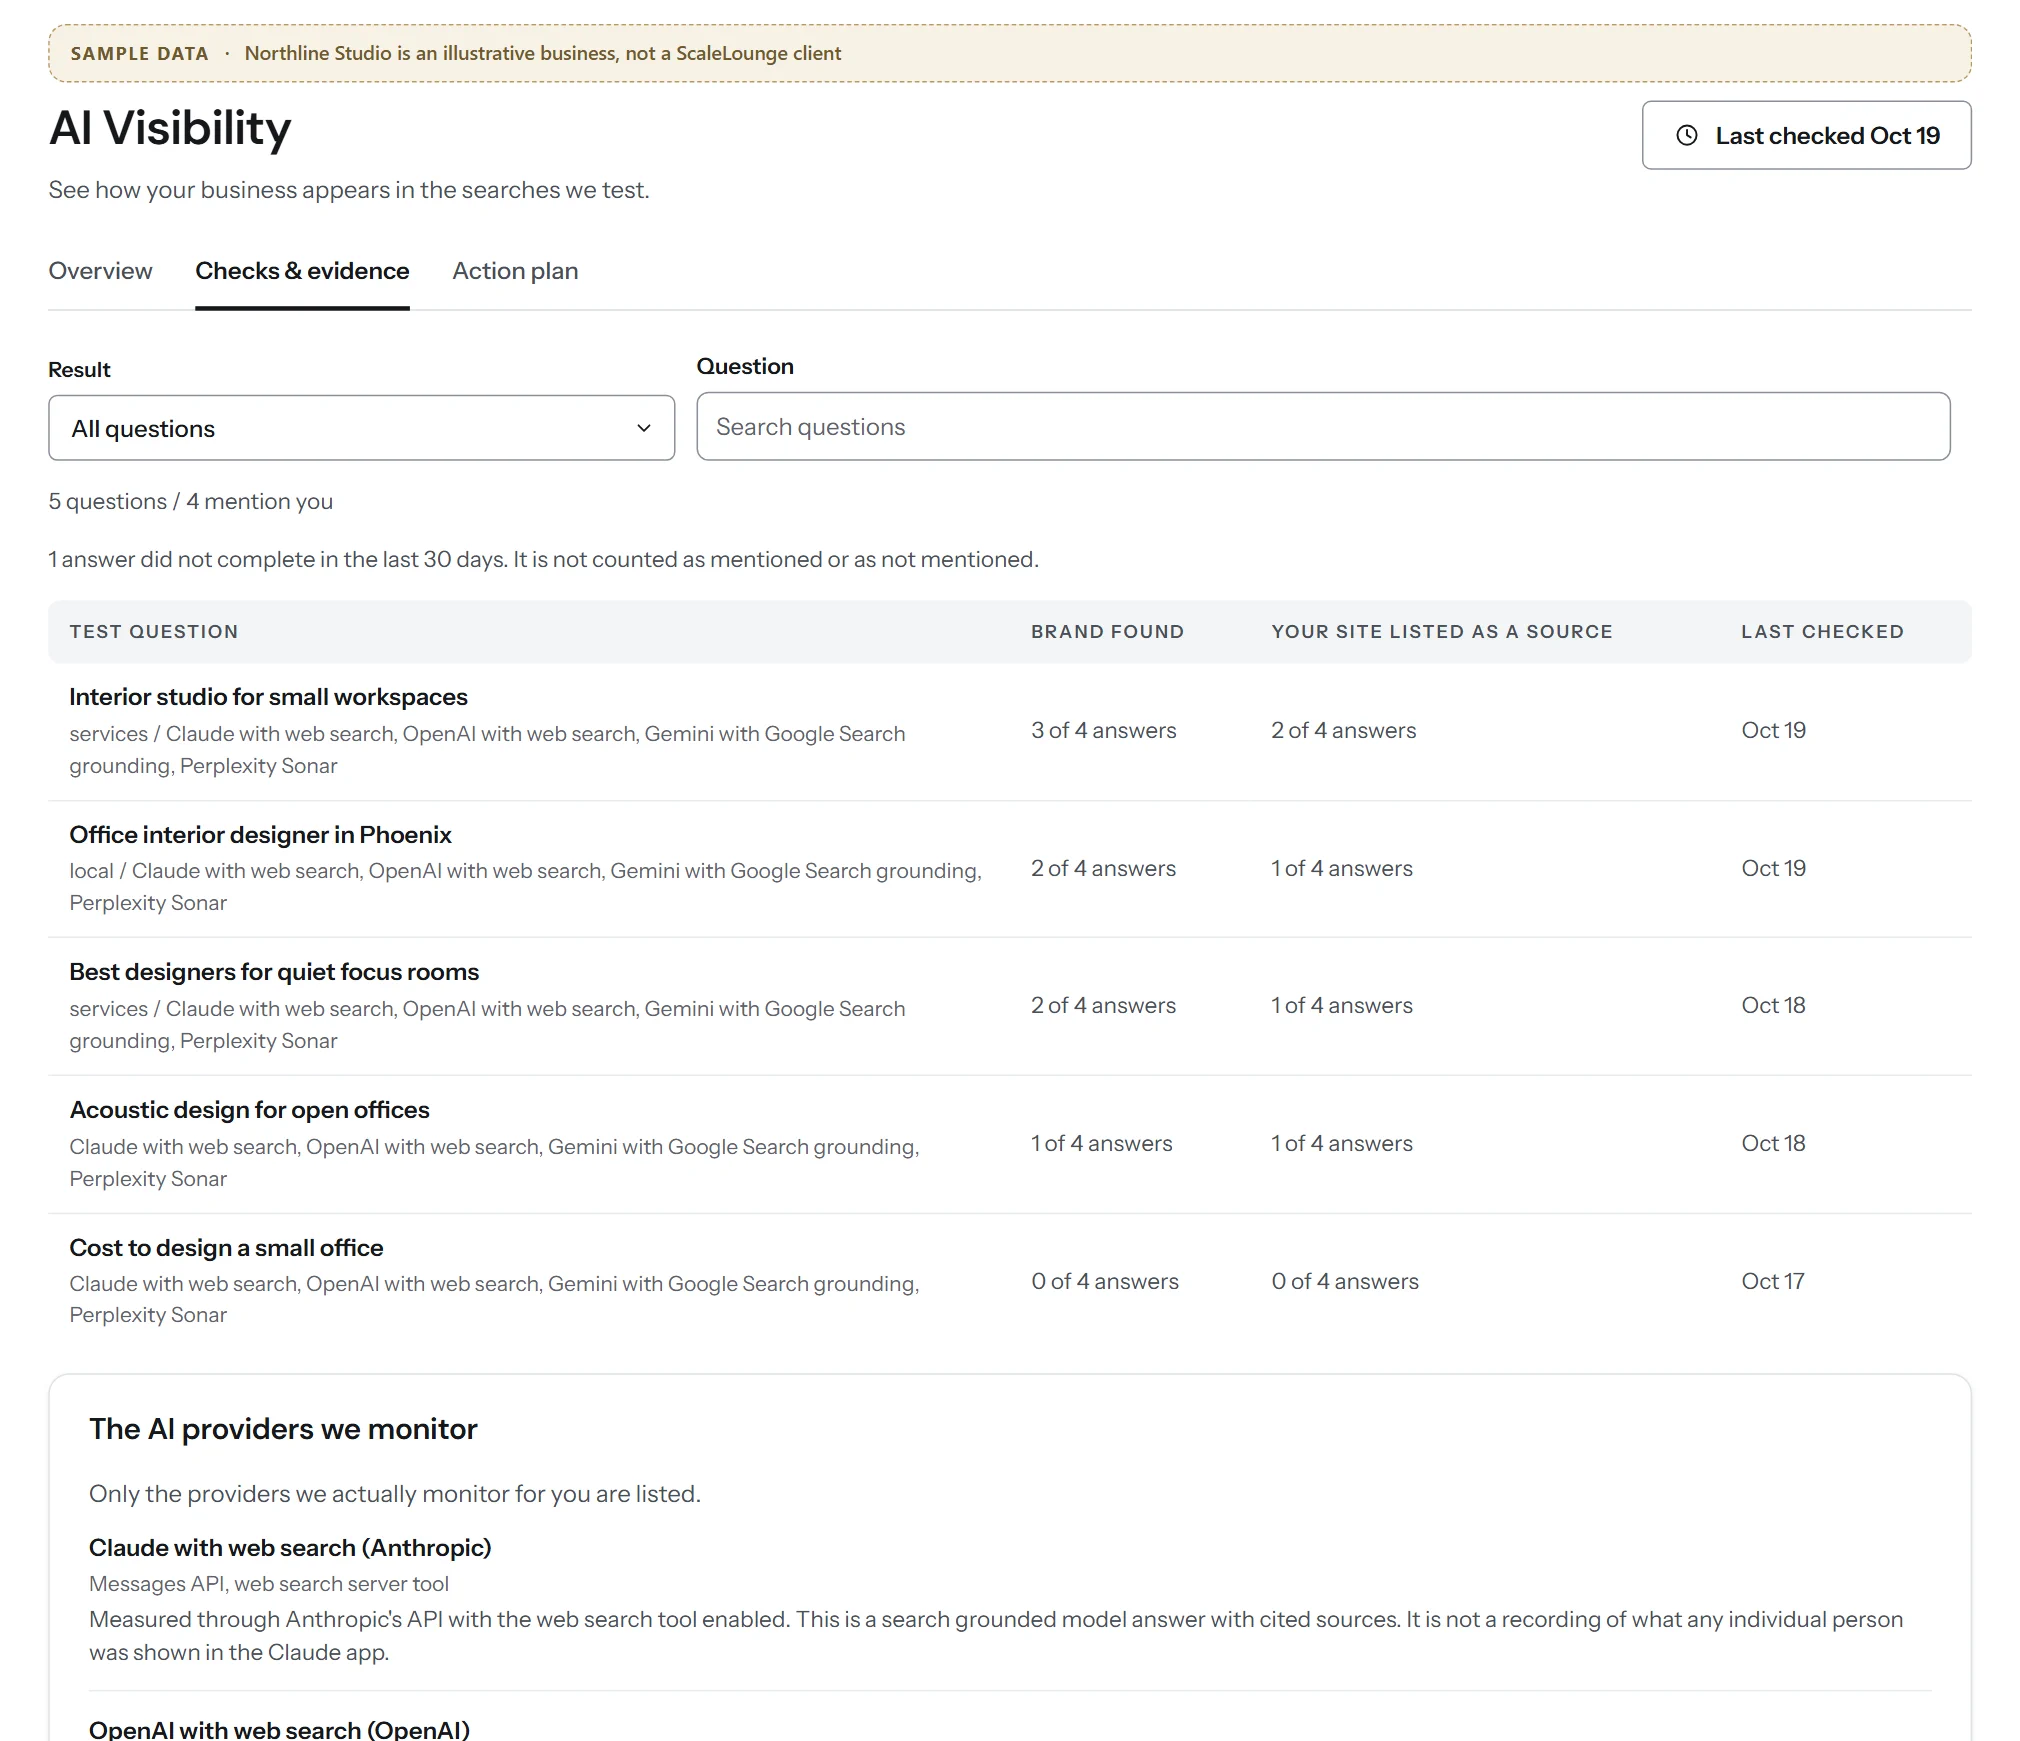Click Claude with web search (Anthropic) heading

pos(290,1548)
